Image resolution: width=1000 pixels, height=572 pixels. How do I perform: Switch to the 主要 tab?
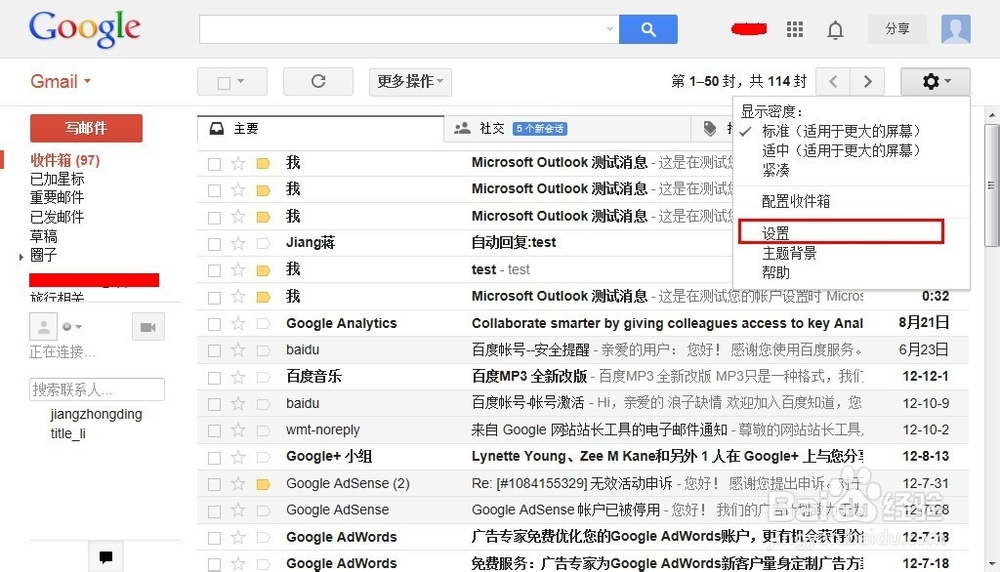coord(321,129)
